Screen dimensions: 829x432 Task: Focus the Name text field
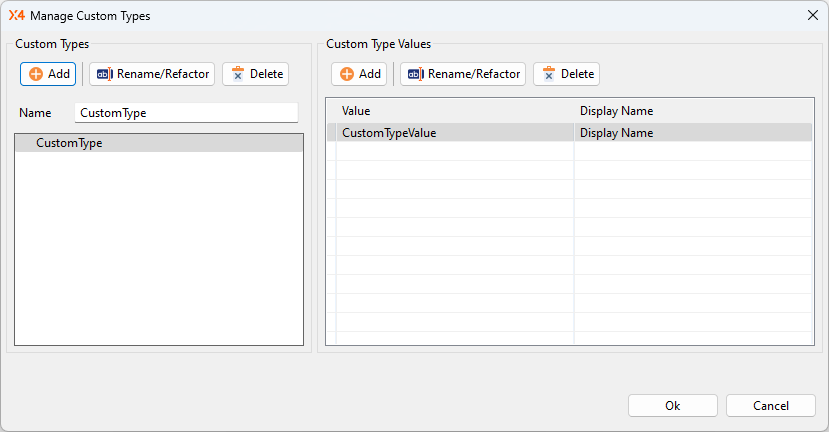(186, 113)
